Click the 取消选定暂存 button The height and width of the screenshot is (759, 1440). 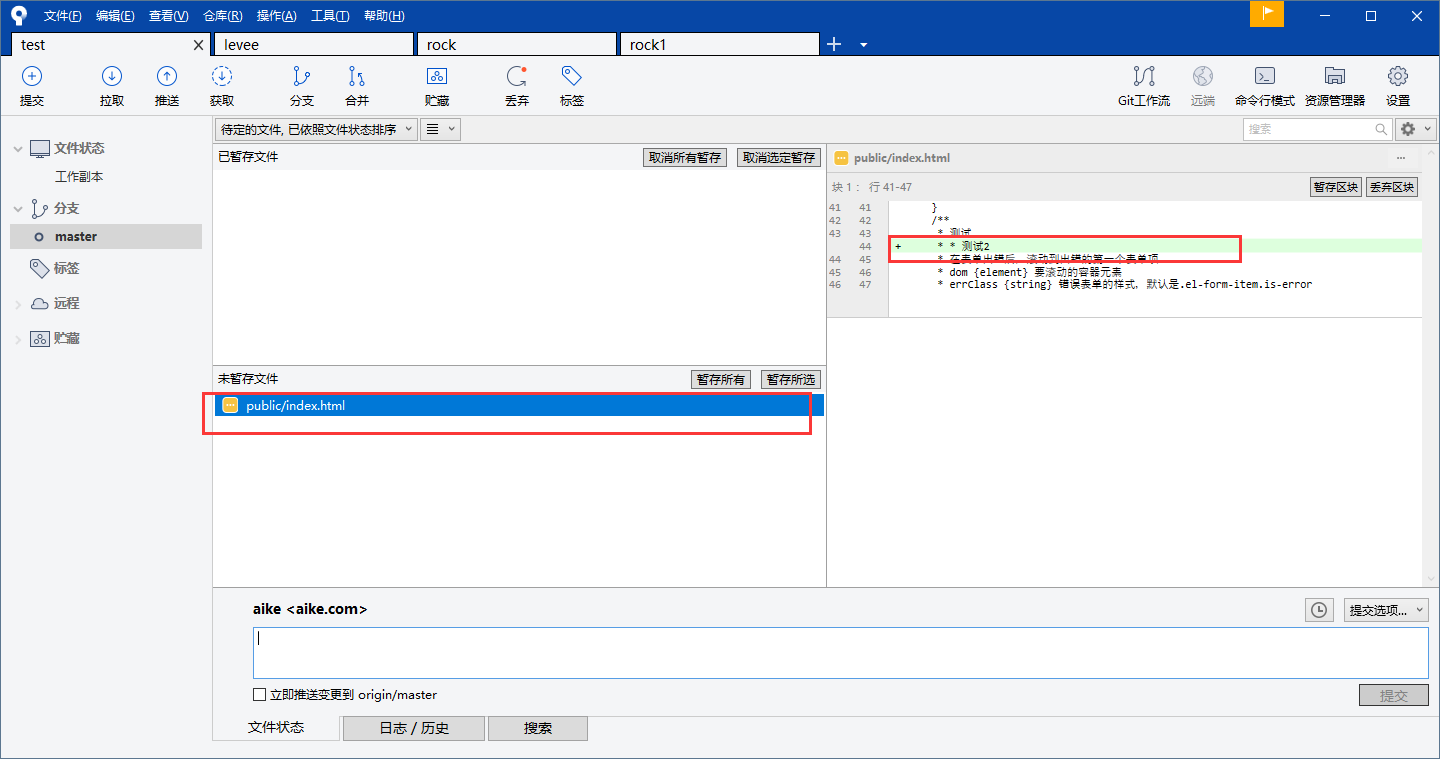779,158
